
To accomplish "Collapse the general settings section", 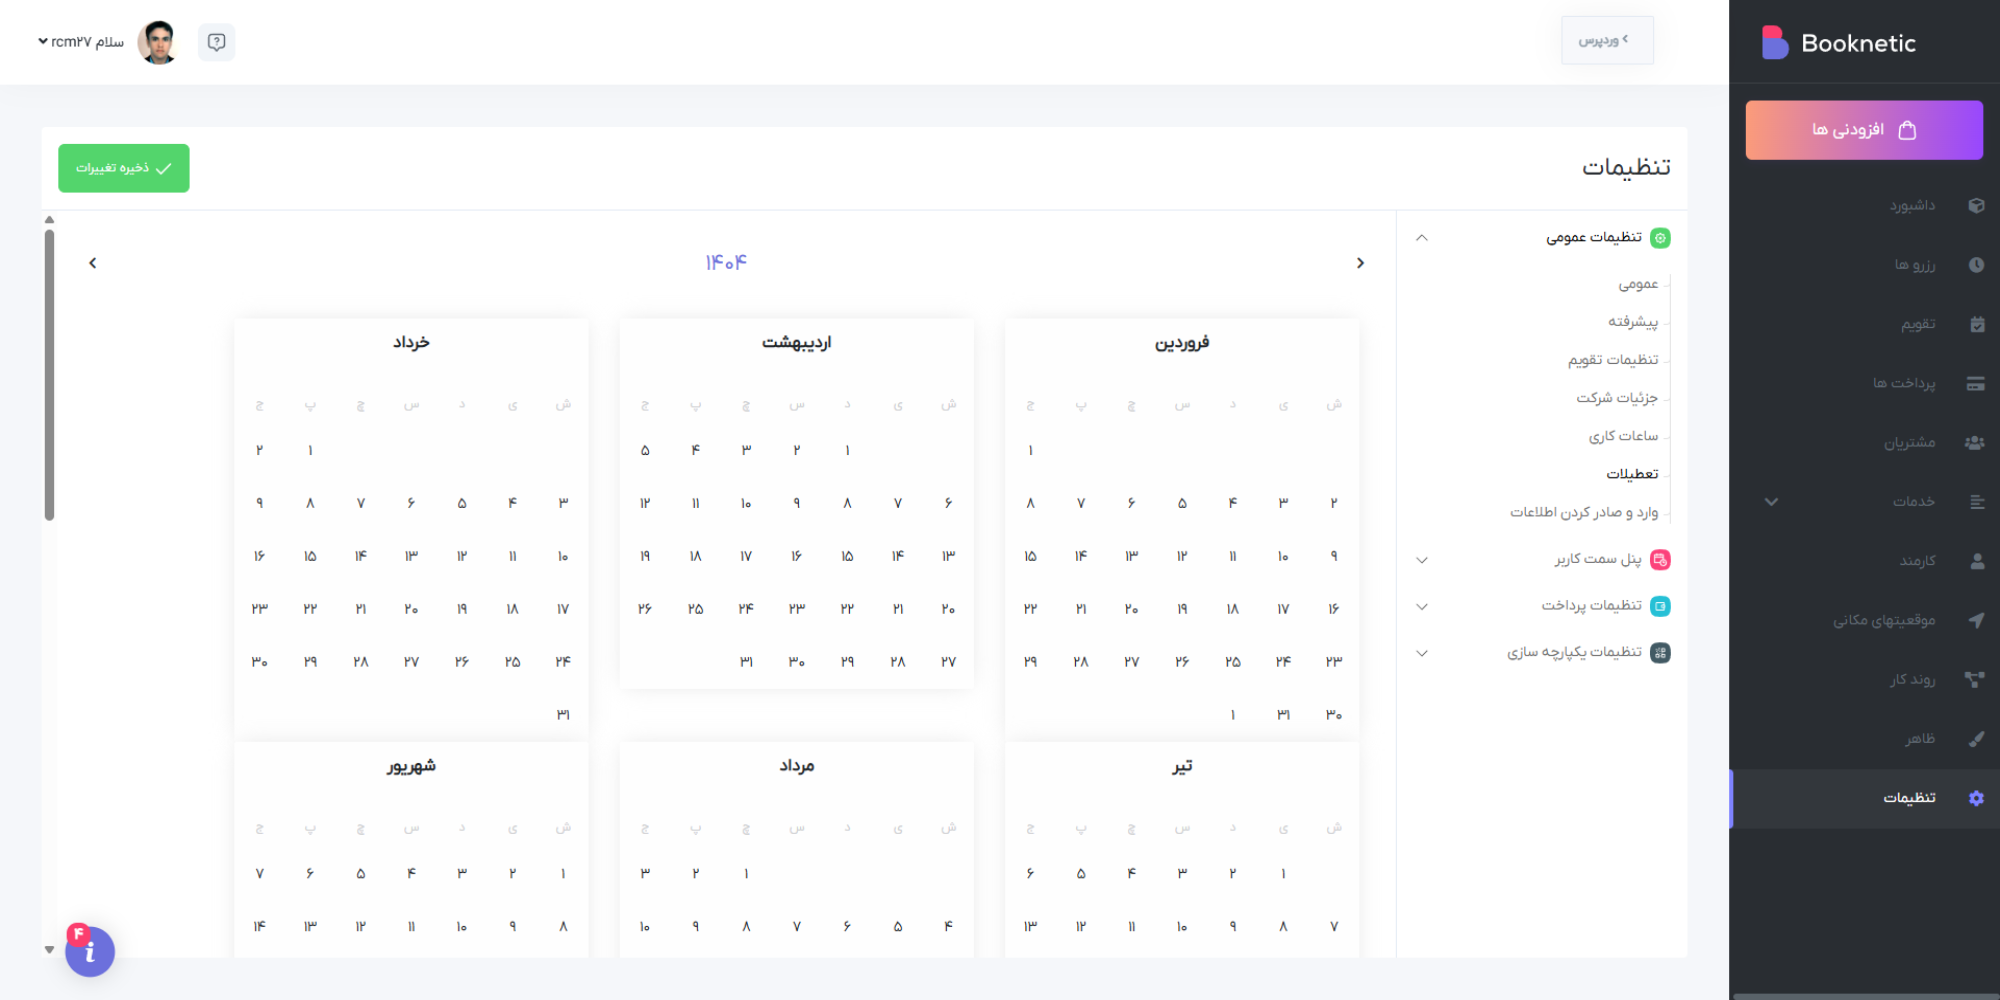I will [x=1422, y=238].
